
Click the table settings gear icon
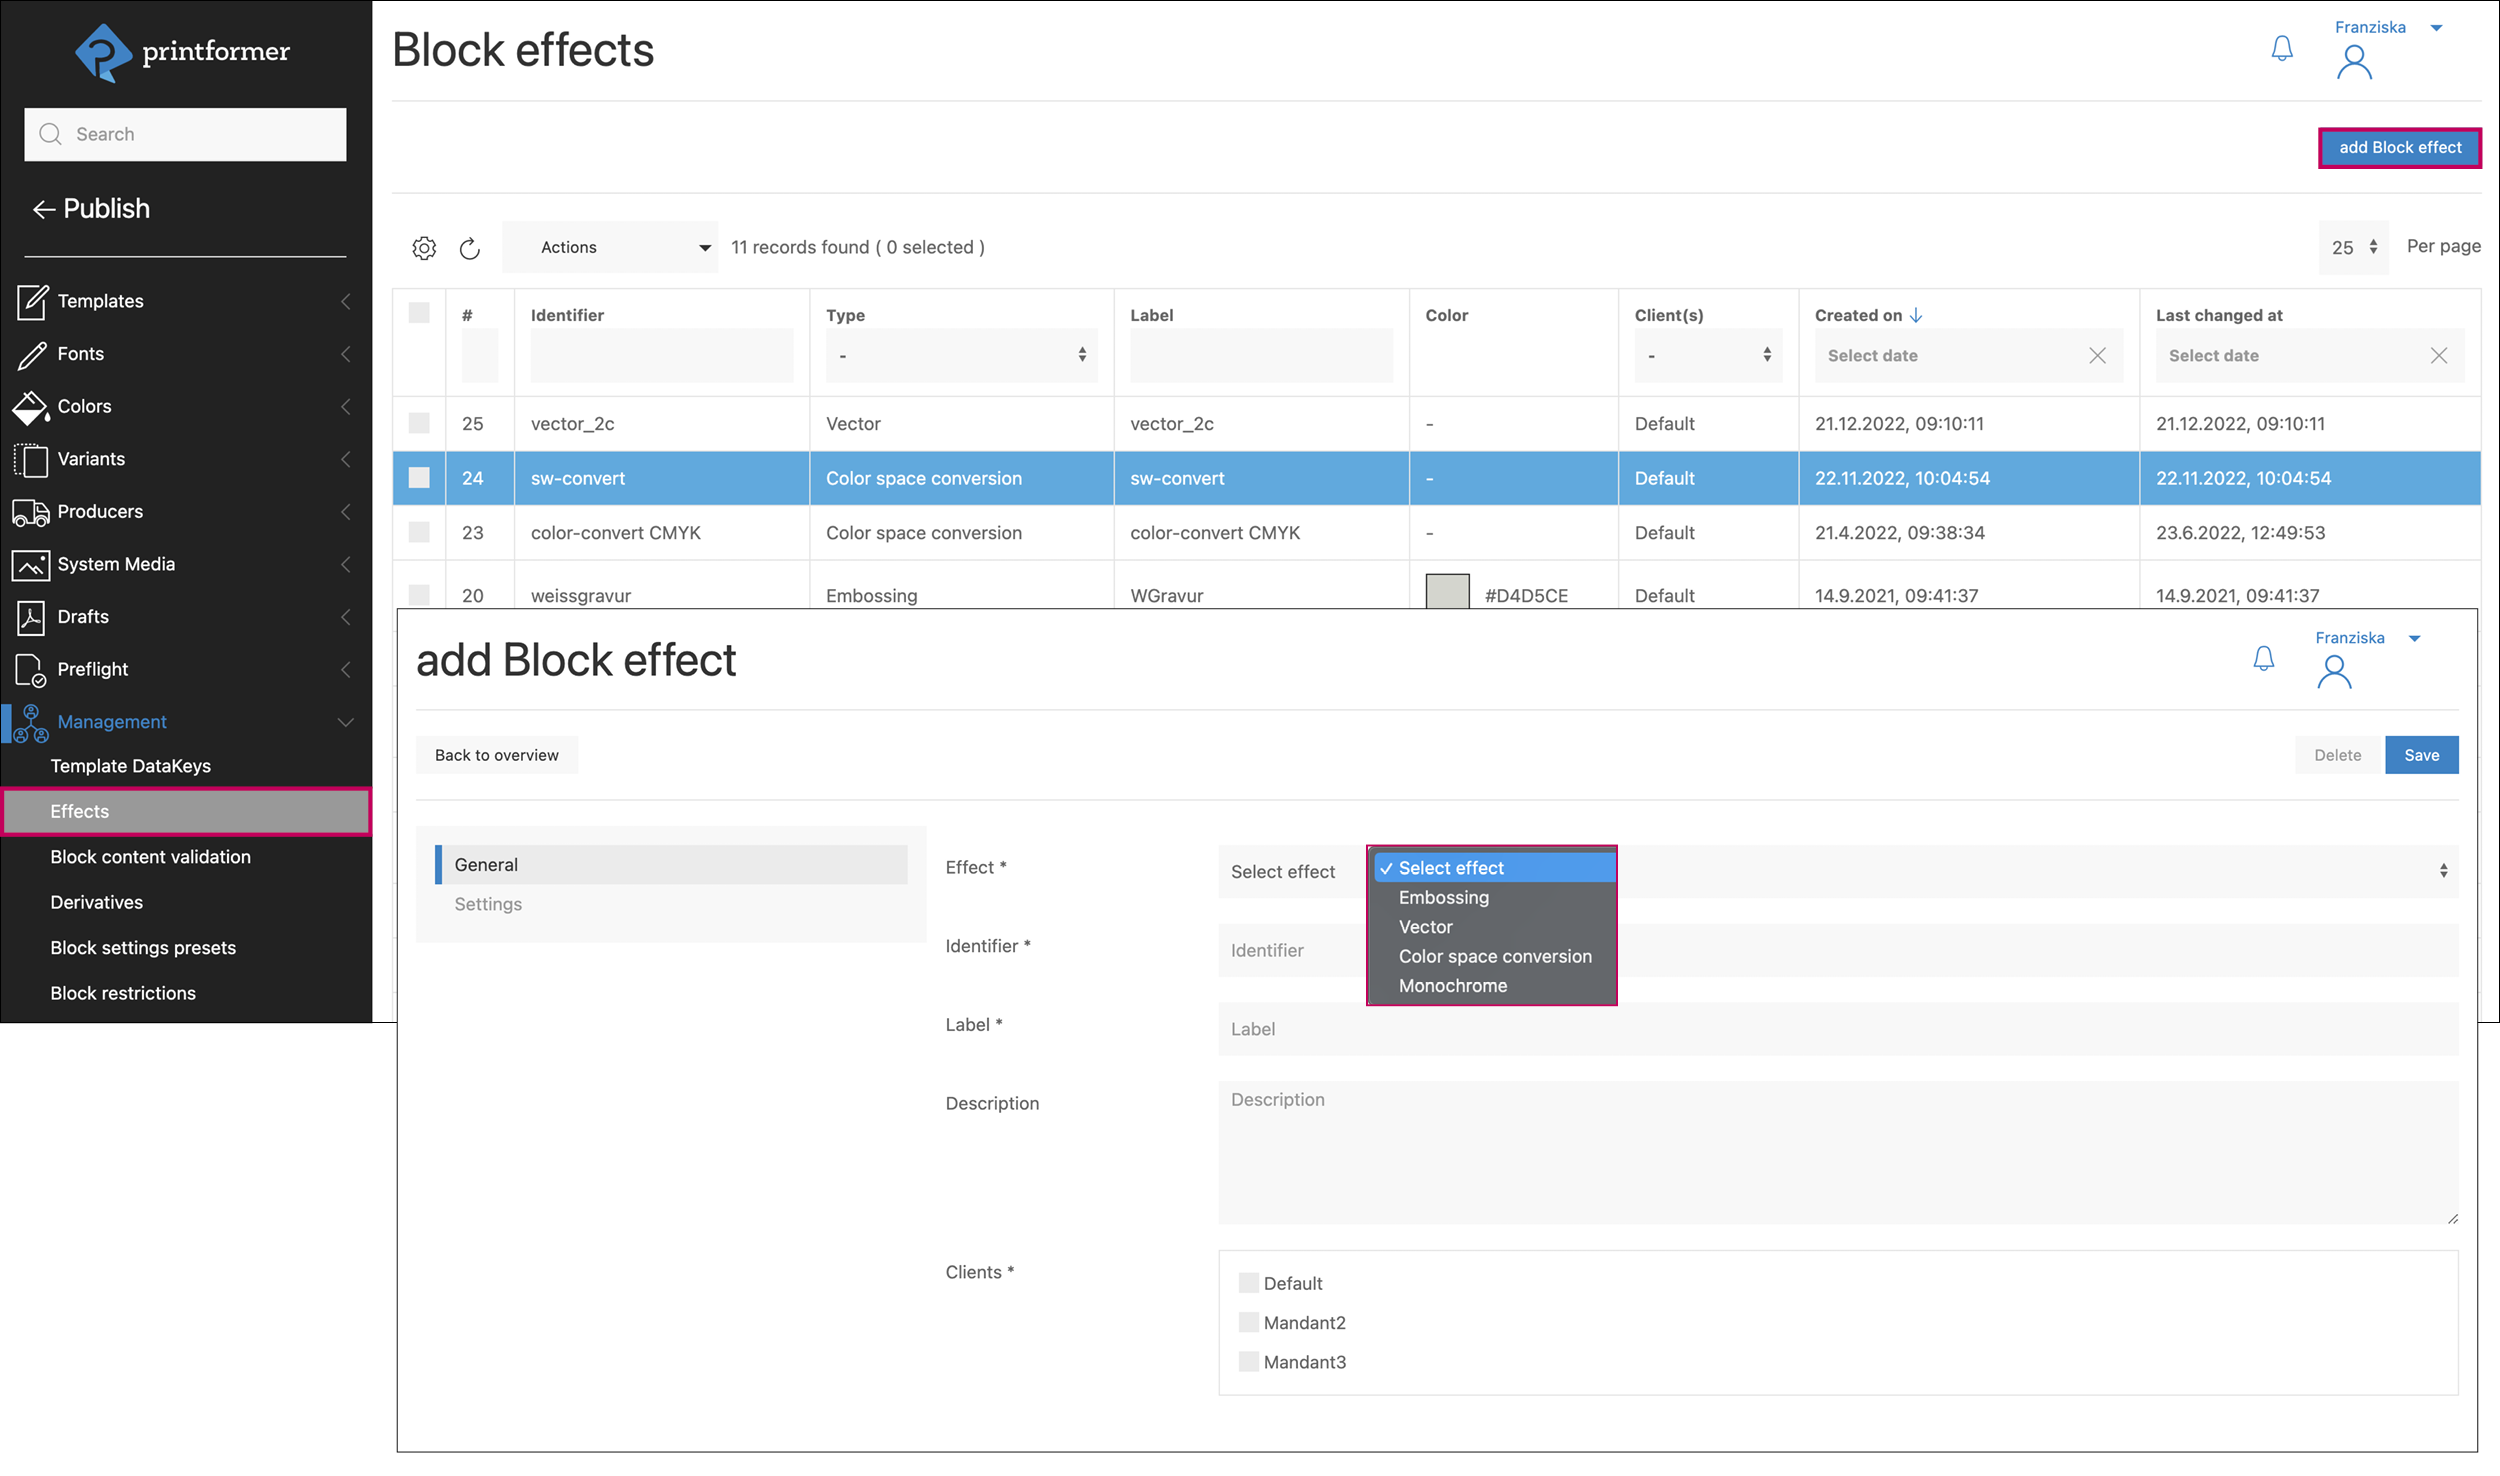pos(424,248)
